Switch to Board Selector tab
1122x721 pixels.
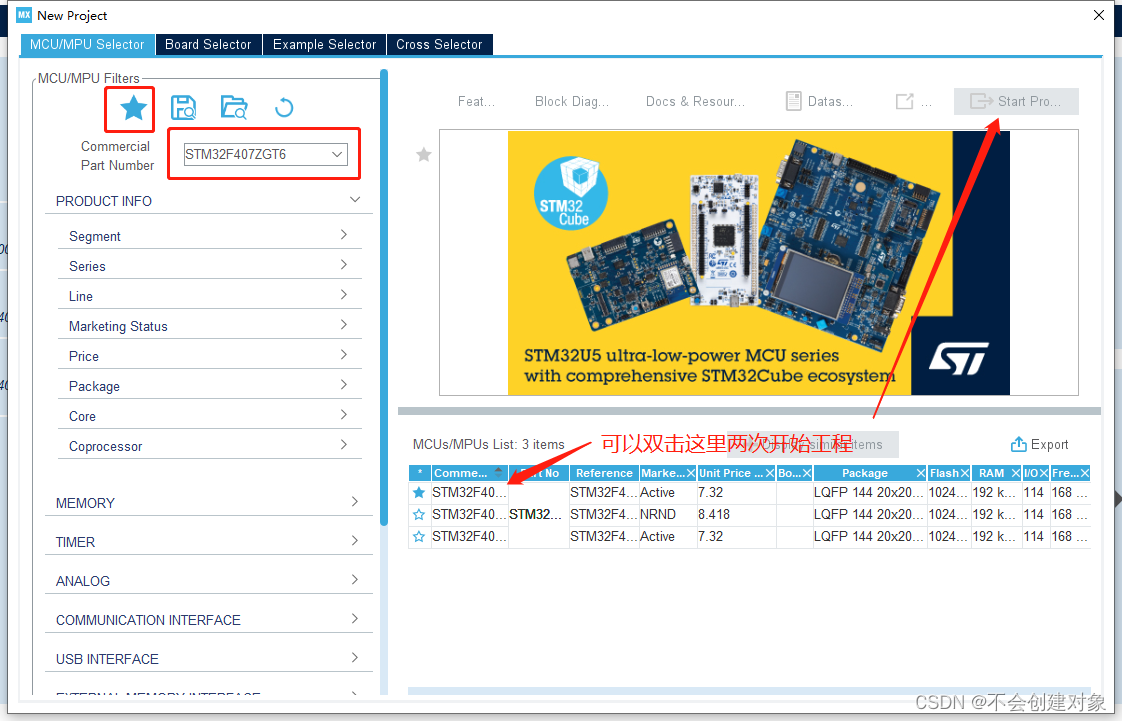tap(208, 44)
